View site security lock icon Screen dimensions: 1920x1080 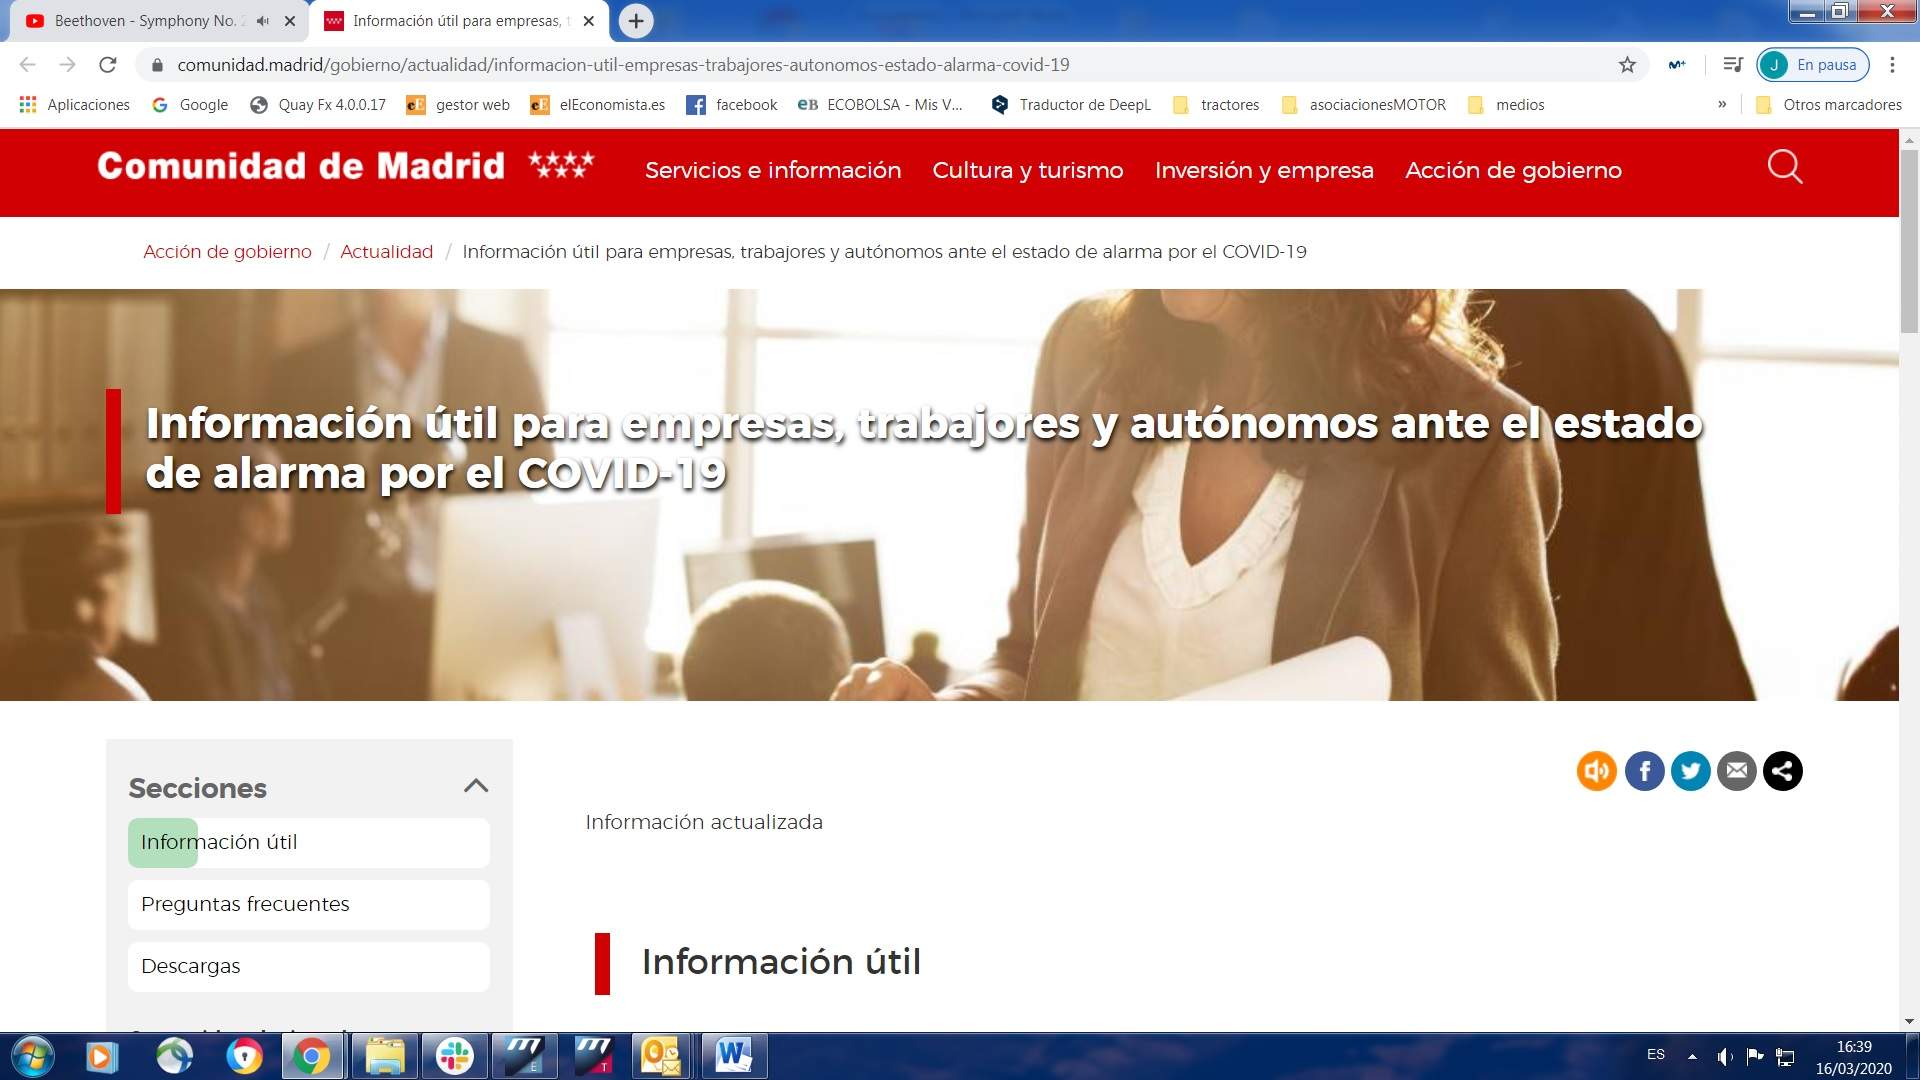pos(156,65)
